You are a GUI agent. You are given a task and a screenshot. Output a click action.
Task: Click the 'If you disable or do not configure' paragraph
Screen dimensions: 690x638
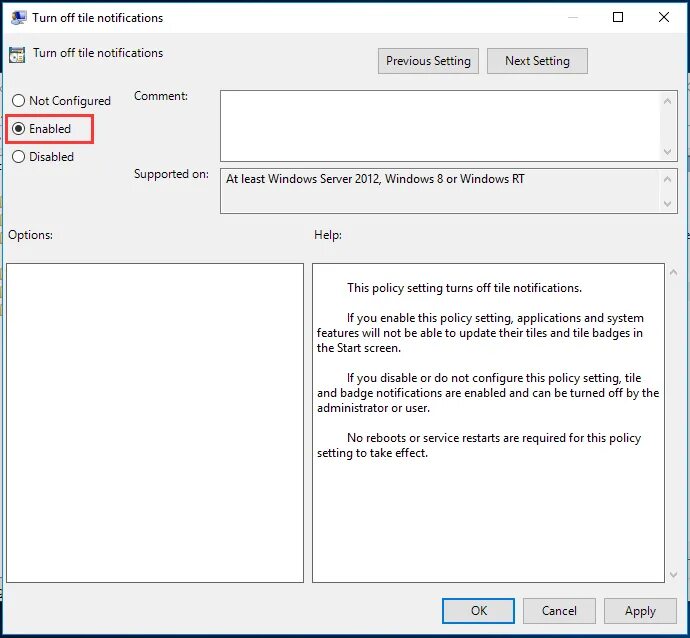pyautogui.click(x=488, y=393)
